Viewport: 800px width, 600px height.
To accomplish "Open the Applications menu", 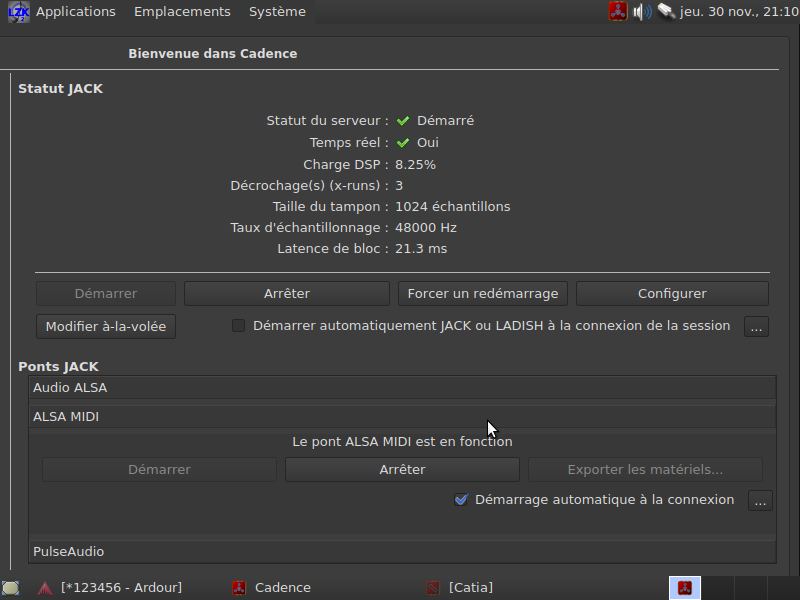I will [x=76, y=12].
